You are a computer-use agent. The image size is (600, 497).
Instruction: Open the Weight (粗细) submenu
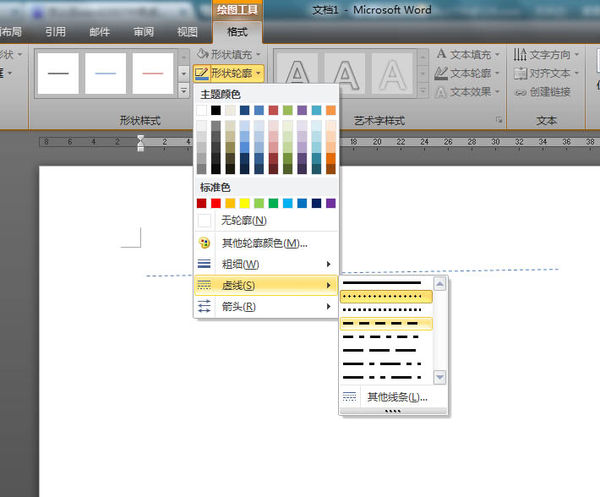point(266,264)
